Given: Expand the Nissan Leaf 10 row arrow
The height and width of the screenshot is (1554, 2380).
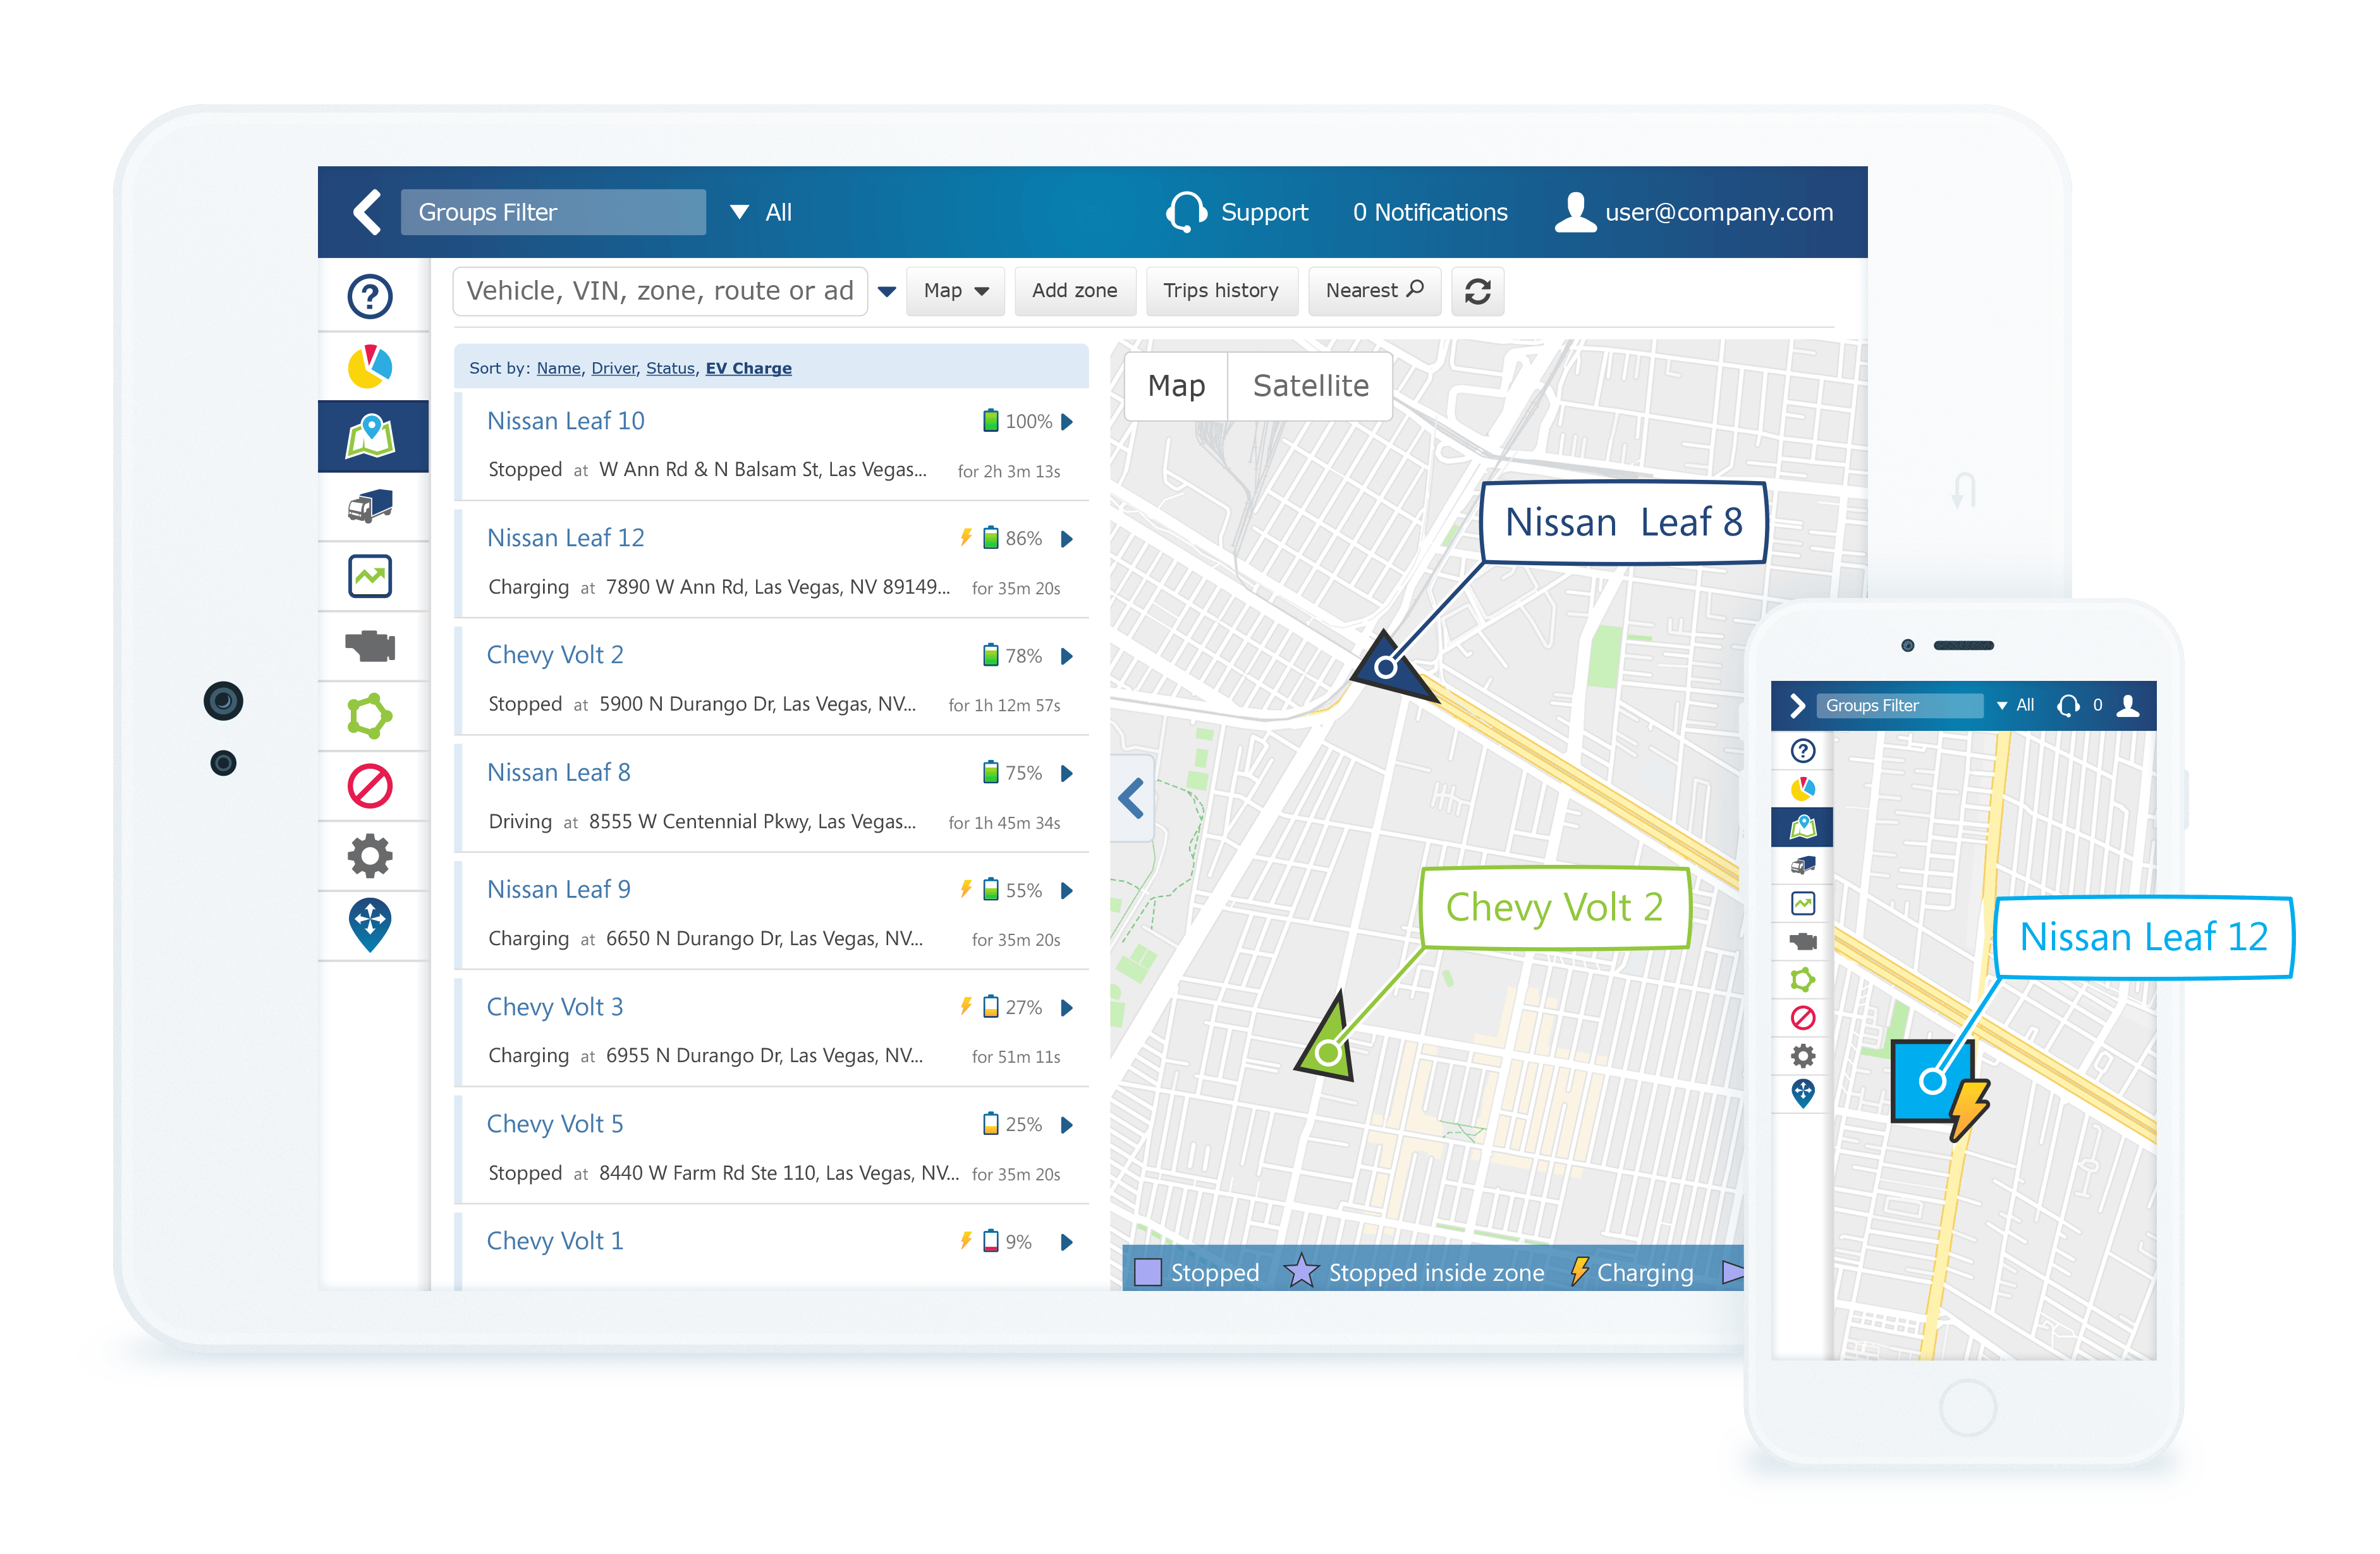Looking at the screenshot, I should coord(1067,422).
